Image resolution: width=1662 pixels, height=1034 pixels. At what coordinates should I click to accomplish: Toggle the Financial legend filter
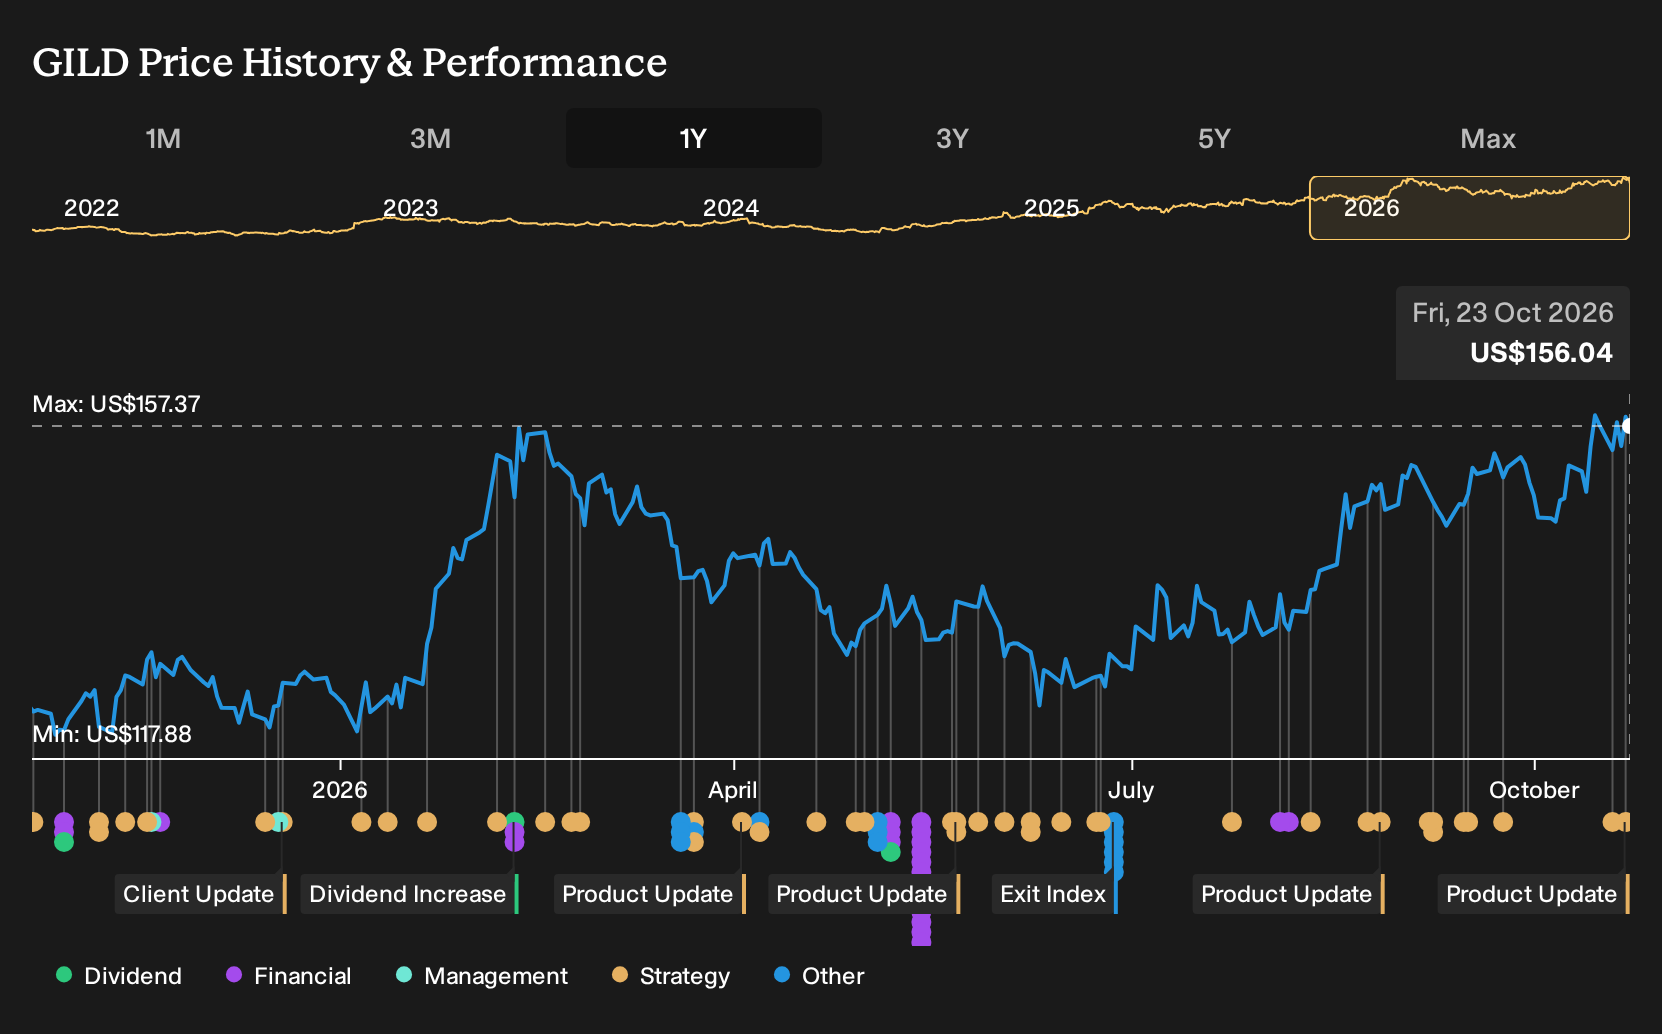[288, 976]
